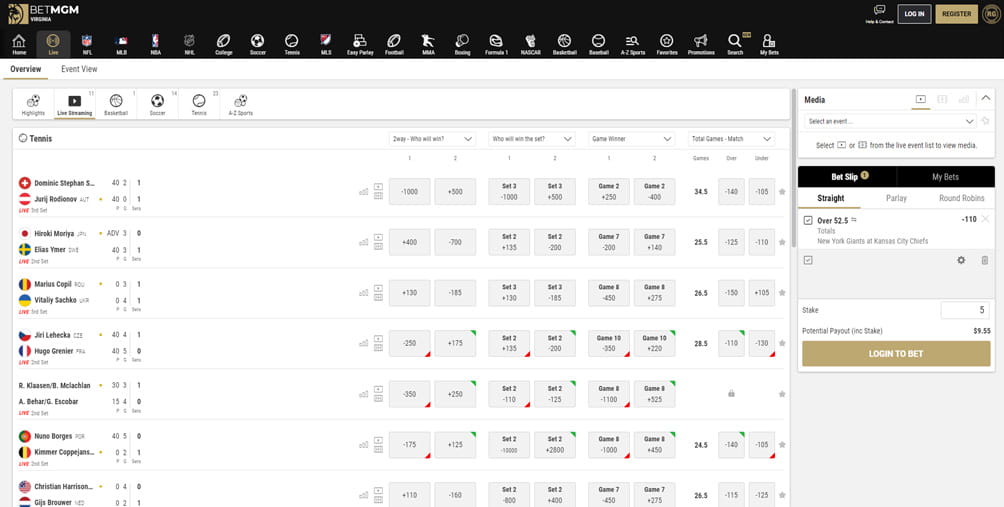Switch to the Parlay tab
The width and height of the screenshot is (1004, 507).
click(x=896, y=198)
